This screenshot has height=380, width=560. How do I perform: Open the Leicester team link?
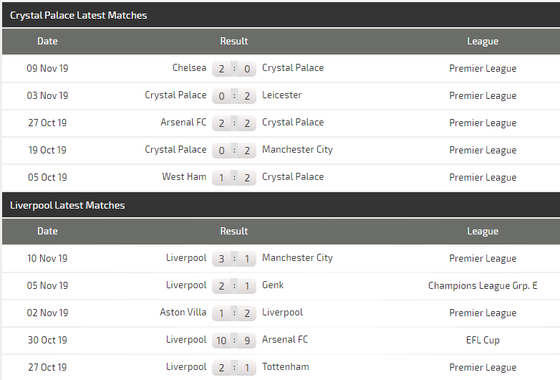click(282, 95)
